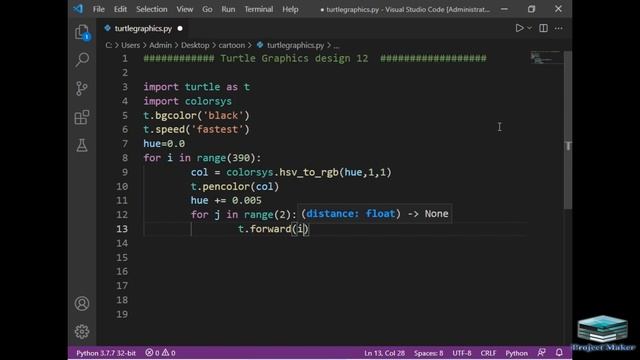The image size is (640, 360).
Task: Click the t.pencolor(col) line
Action: coord(235,187)
